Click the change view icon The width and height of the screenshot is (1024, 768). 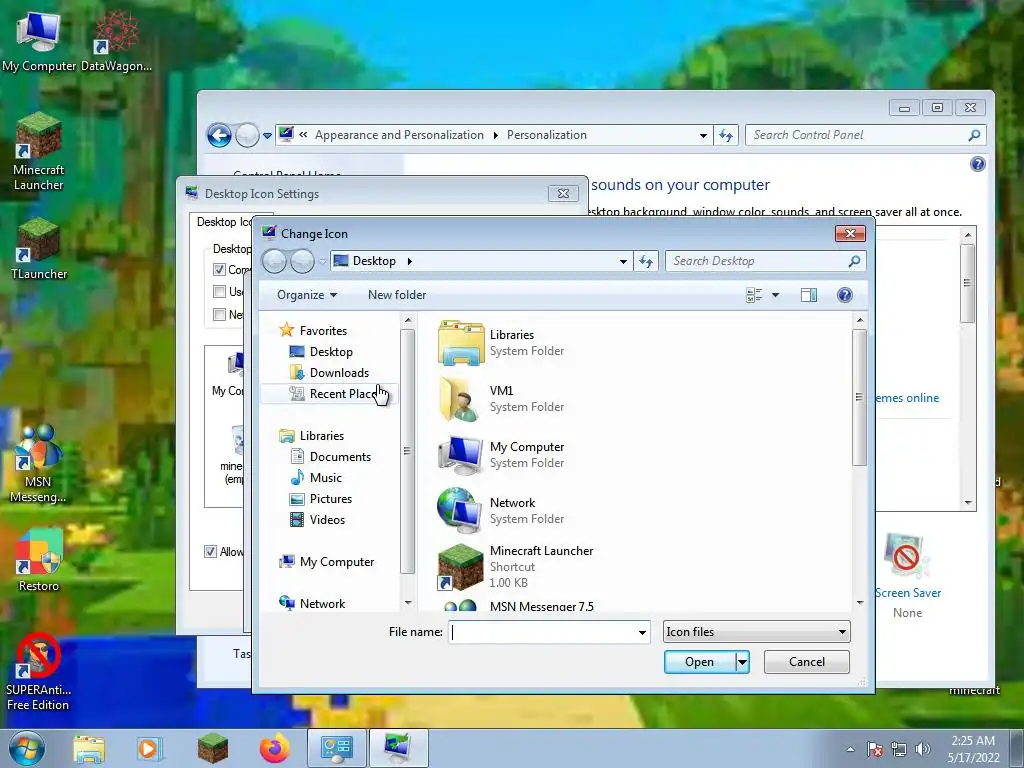tap(754, 295)
